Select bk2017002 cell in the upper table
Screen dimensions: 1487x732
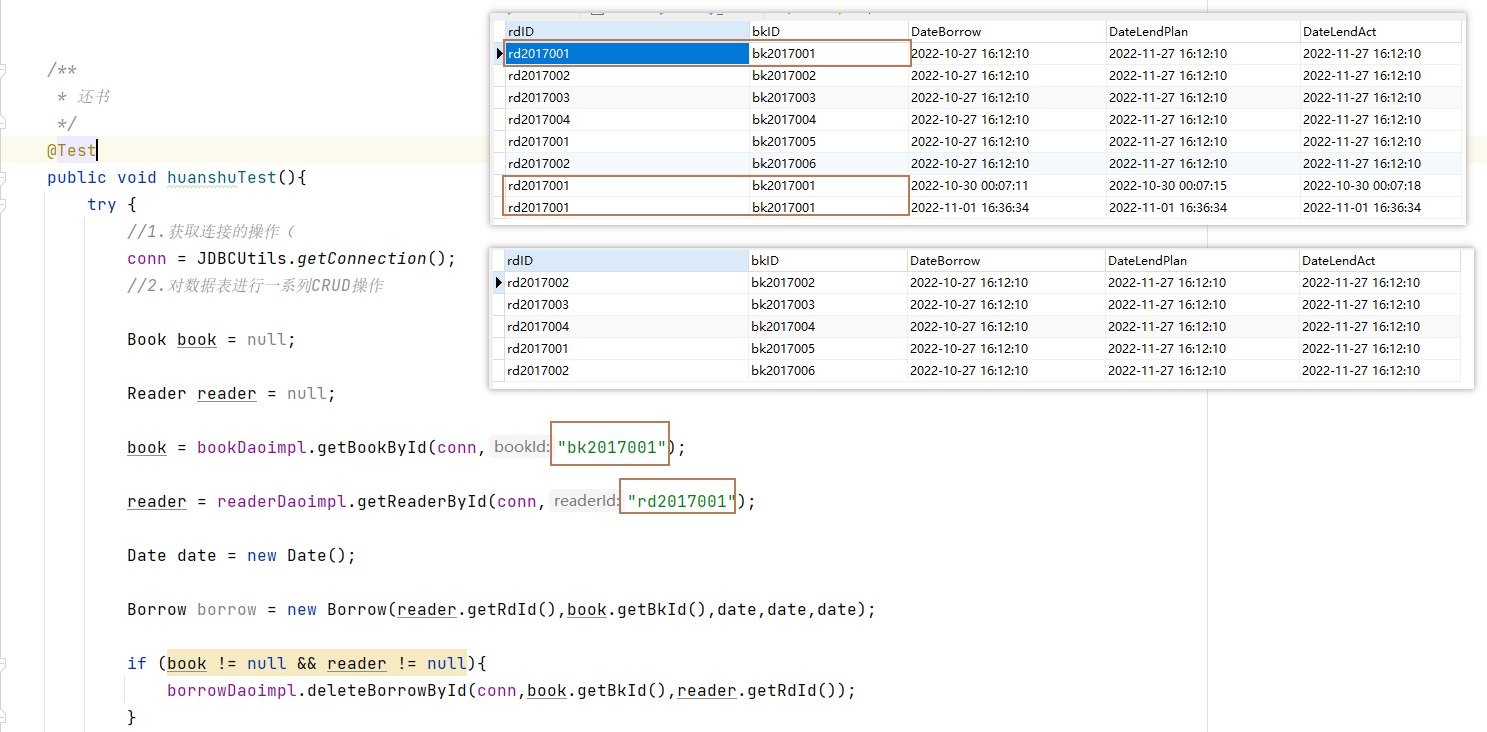(829, 75)
